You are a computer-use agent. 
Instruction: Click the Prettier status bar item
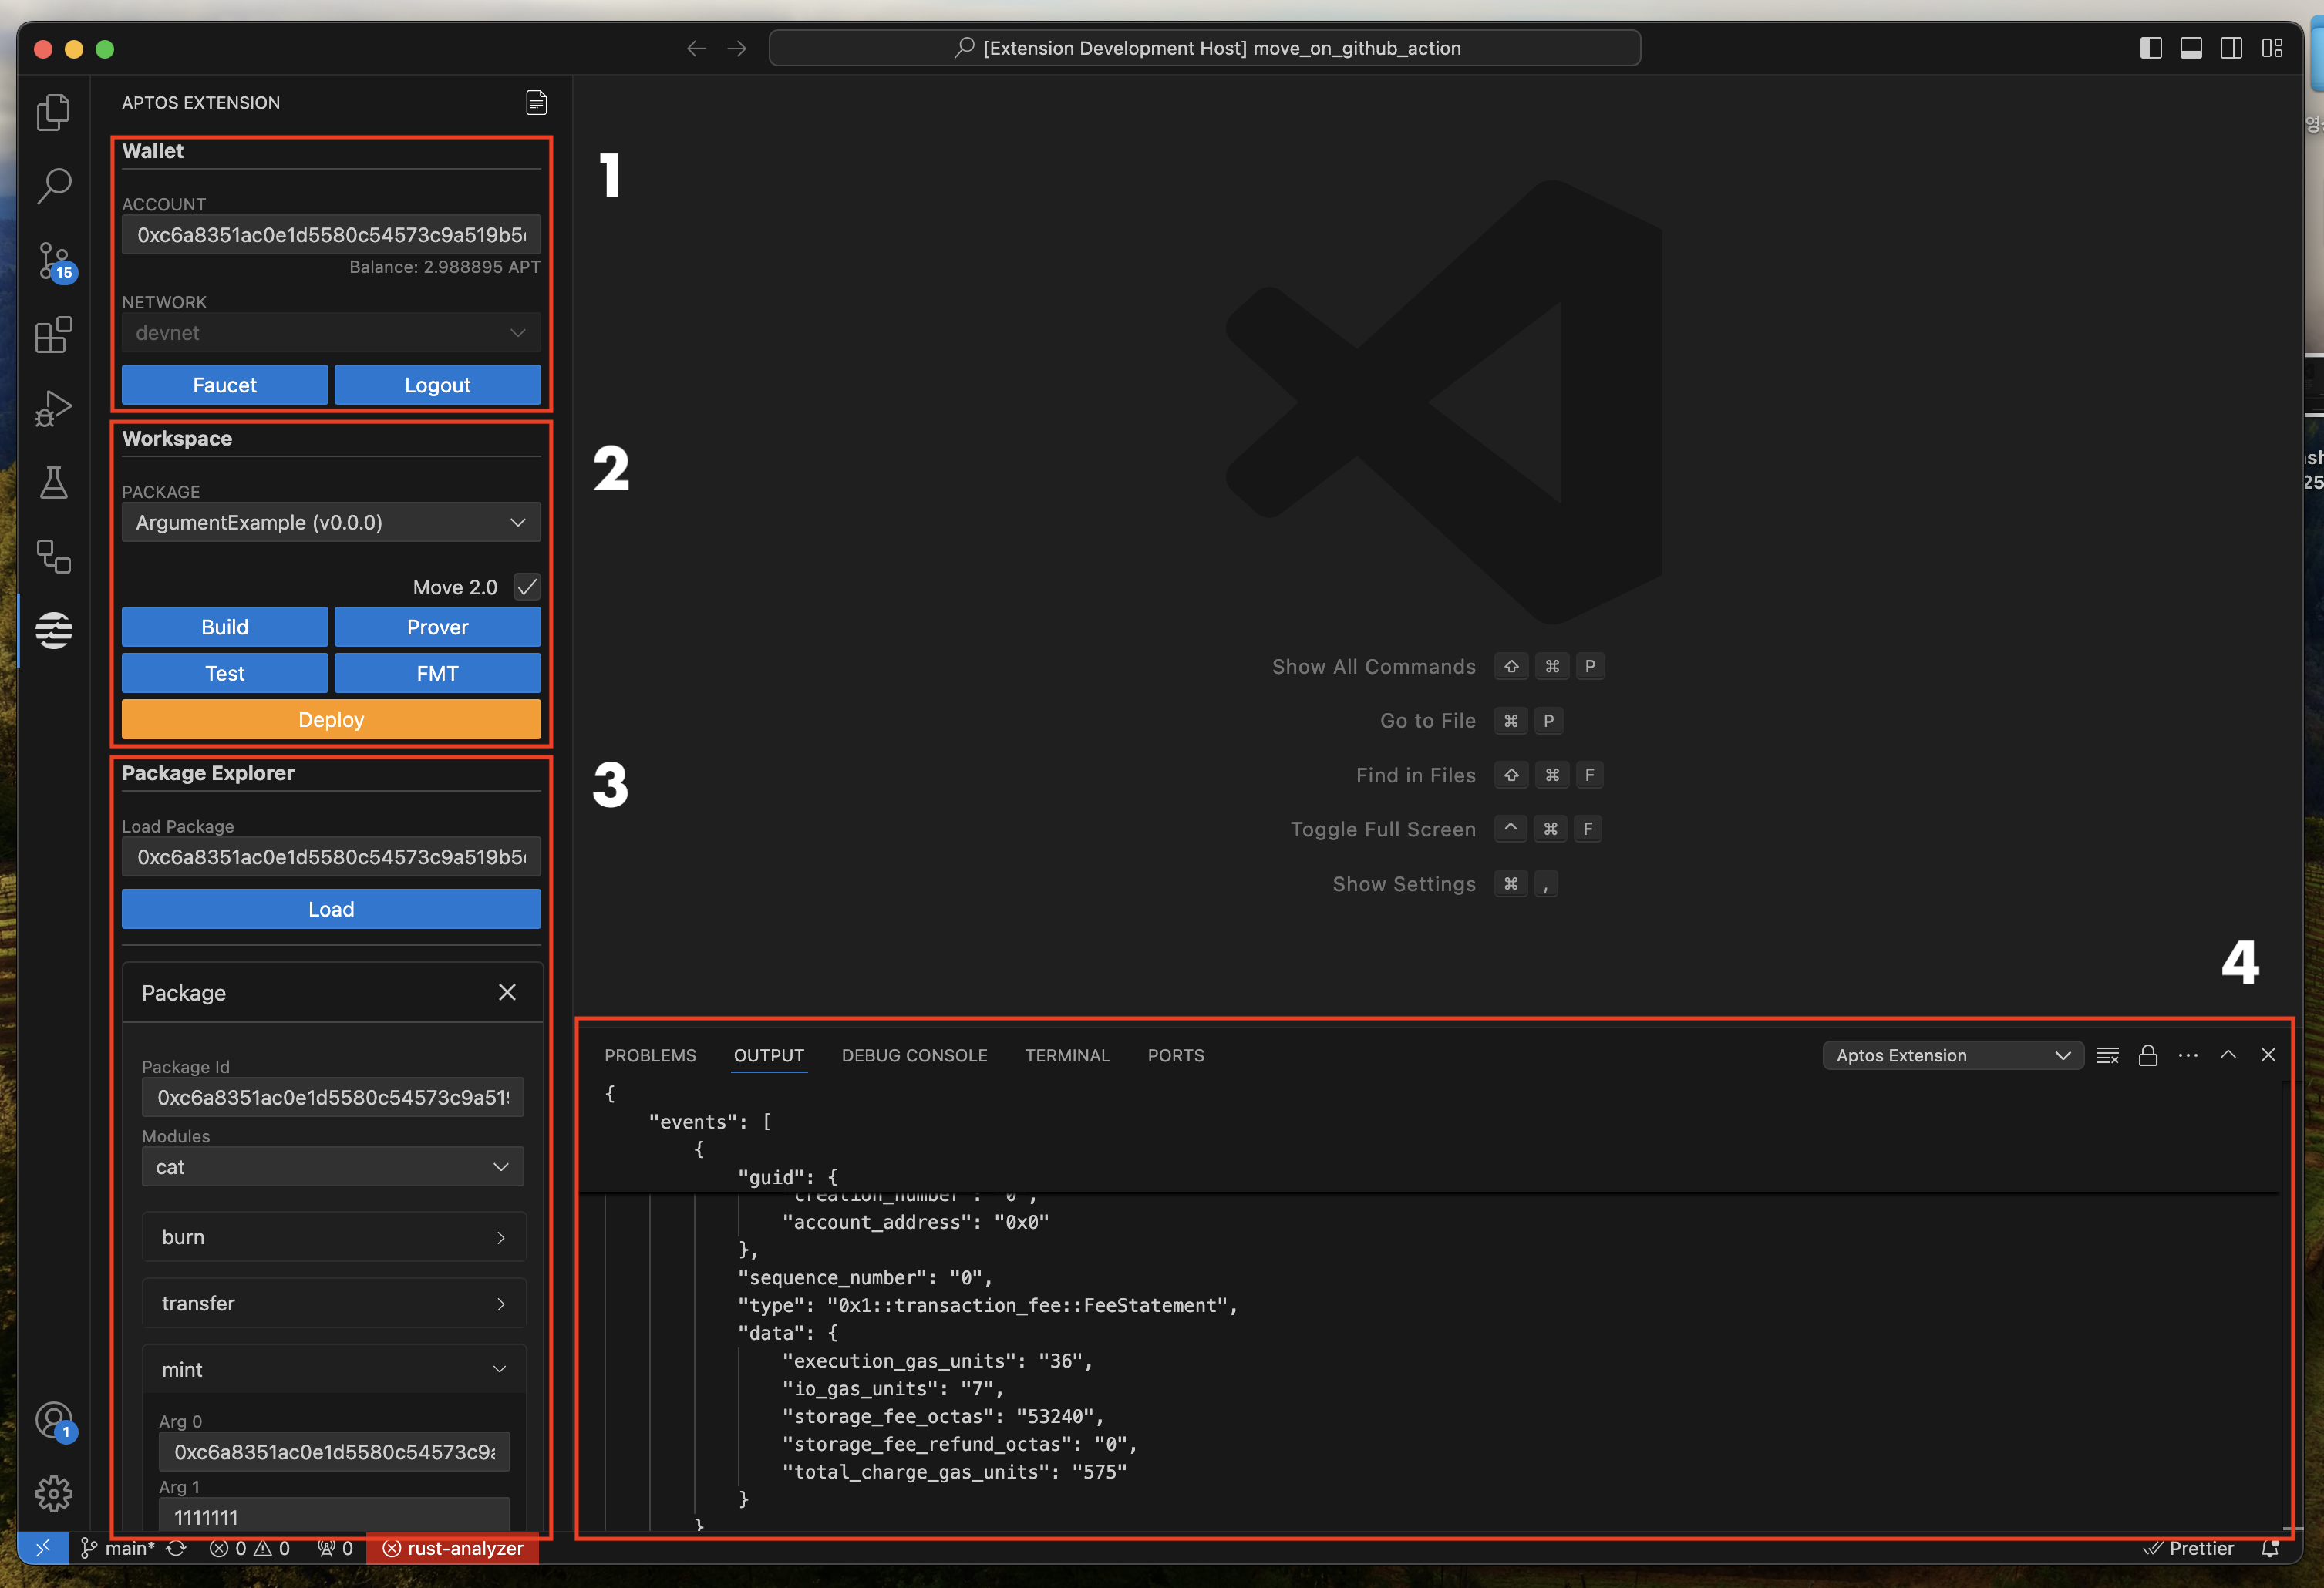2189,1548
